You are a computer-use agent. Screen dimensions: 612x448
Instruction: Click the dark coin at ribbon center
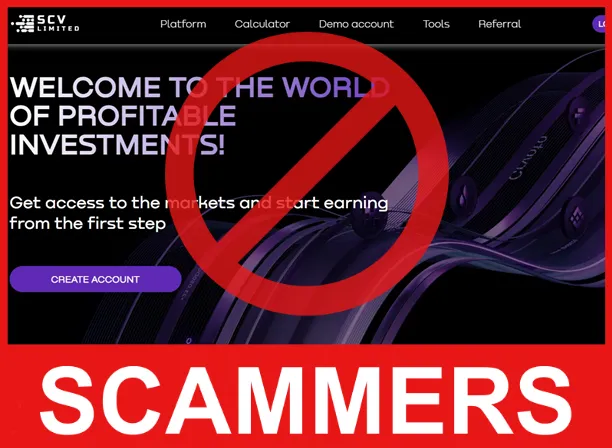pyautogui.click(x=370, y=214)
